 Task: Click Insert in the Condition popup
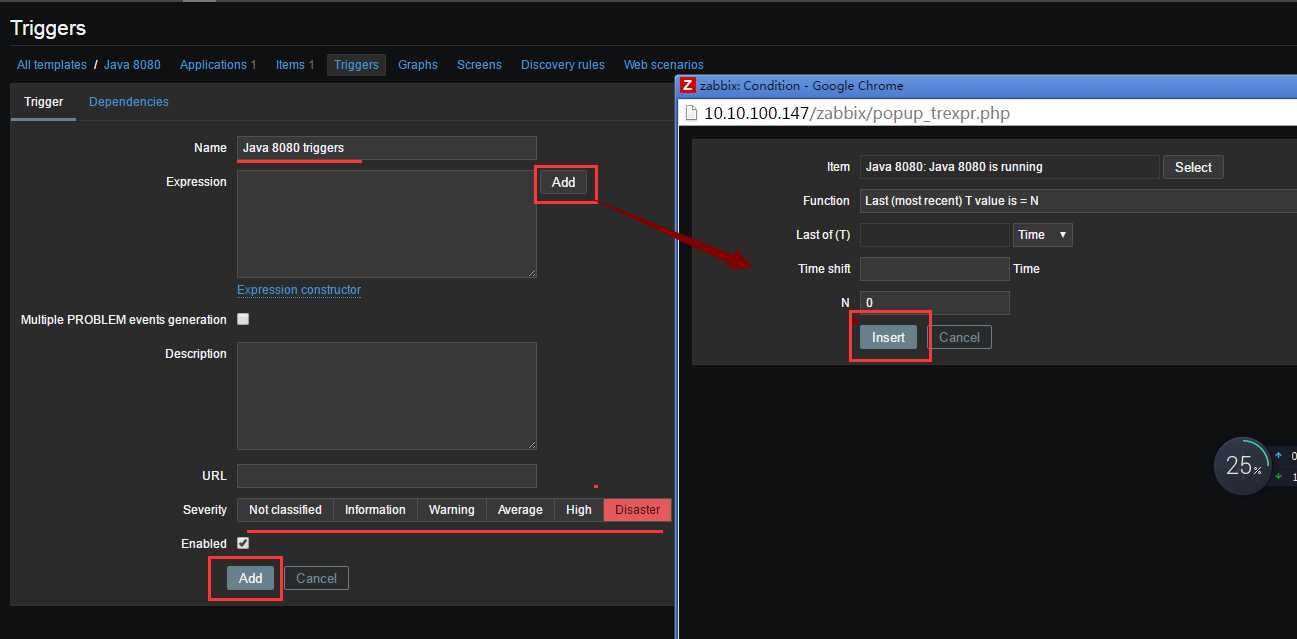click(888, 337)
